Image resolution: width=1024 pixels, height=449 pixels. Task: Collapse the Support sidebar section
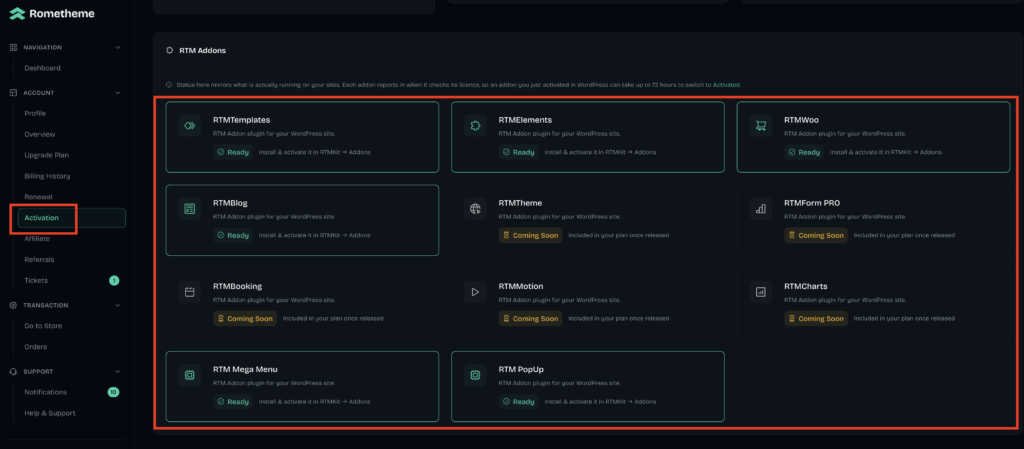pyautogui.click(x=118, y=371)
